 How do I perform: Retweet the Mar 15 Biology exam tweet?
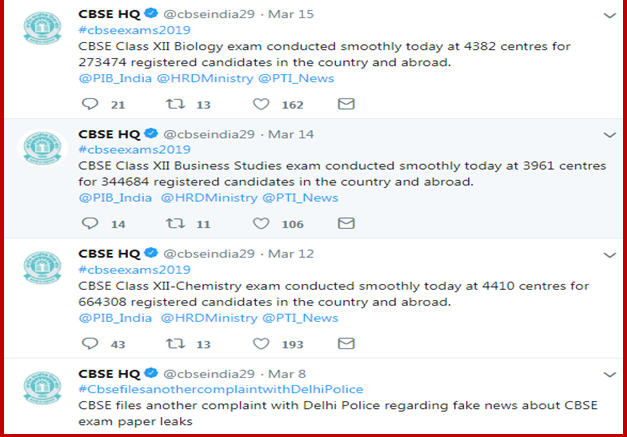click(x=176, y=104)
